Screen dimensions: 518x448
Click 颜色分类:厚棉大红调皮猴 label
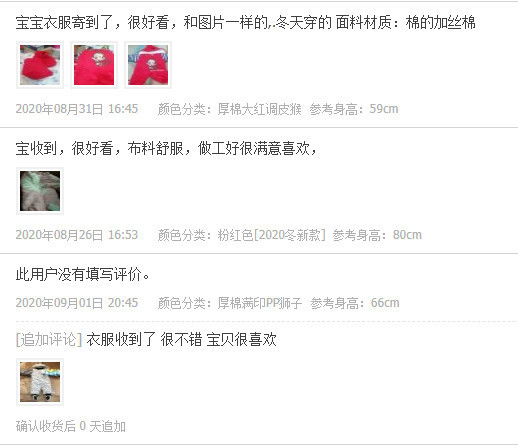click(230, 109)
